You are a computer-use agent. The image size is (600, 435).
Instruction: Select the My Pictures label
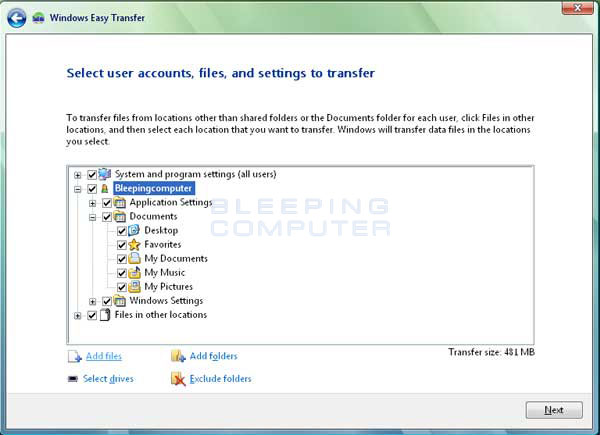pos(168,287)
